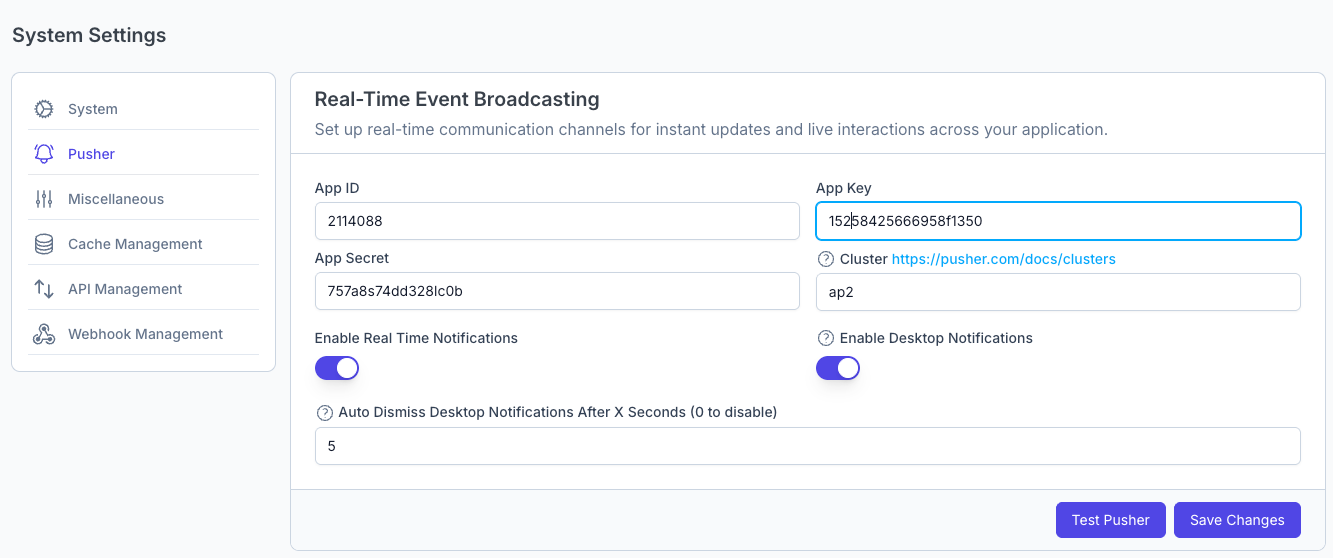Click help icon next to Cluster label
The image size is (1333, 558).
[826, 259]
